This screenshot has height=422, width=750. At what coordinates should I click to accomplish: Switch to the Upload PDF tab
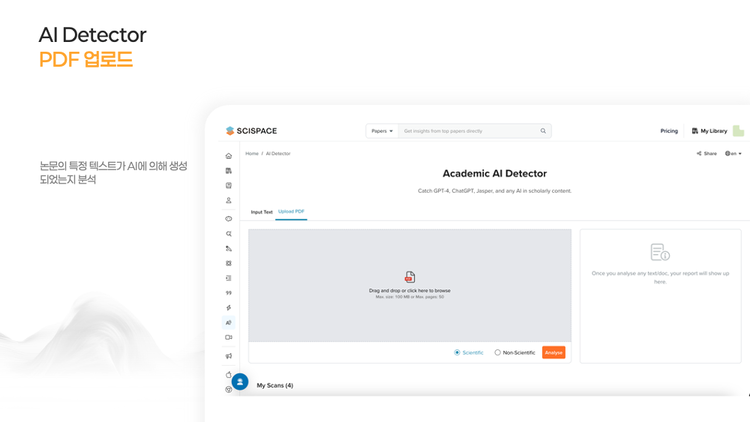291,211
